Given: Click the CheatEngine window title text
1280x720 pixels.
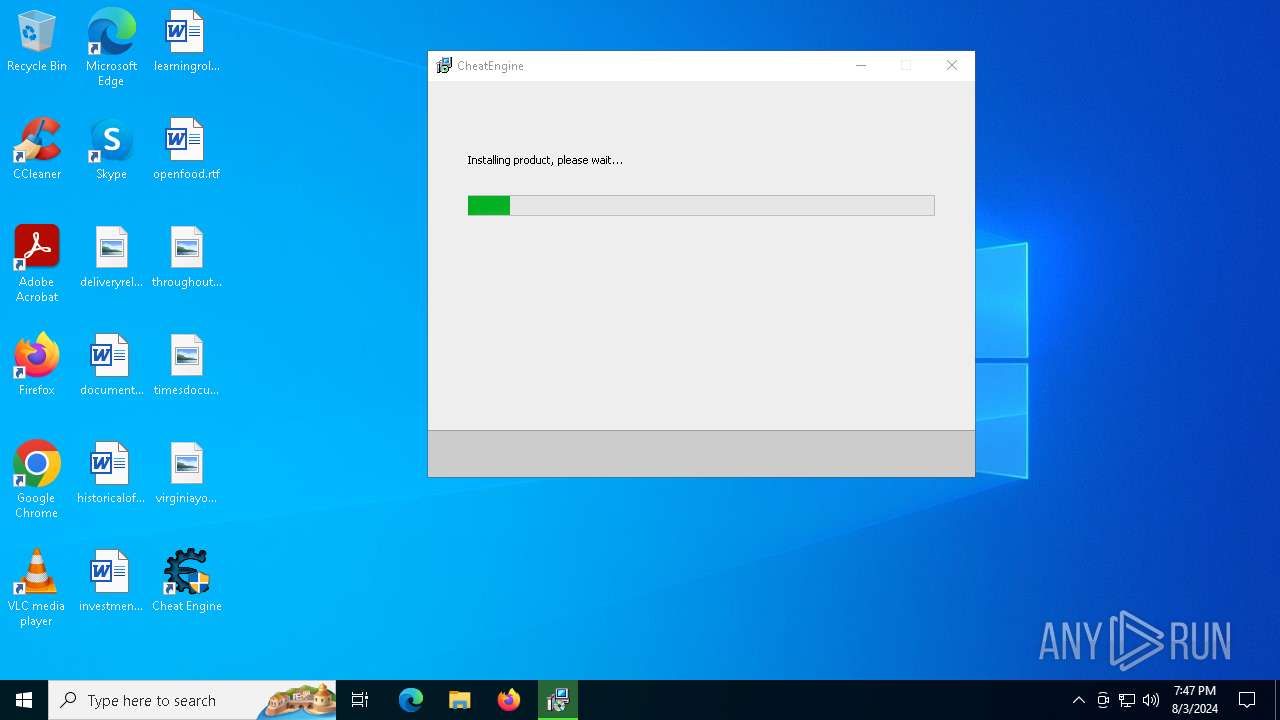Looking at the screenshot, I should [x=490, y=66].
